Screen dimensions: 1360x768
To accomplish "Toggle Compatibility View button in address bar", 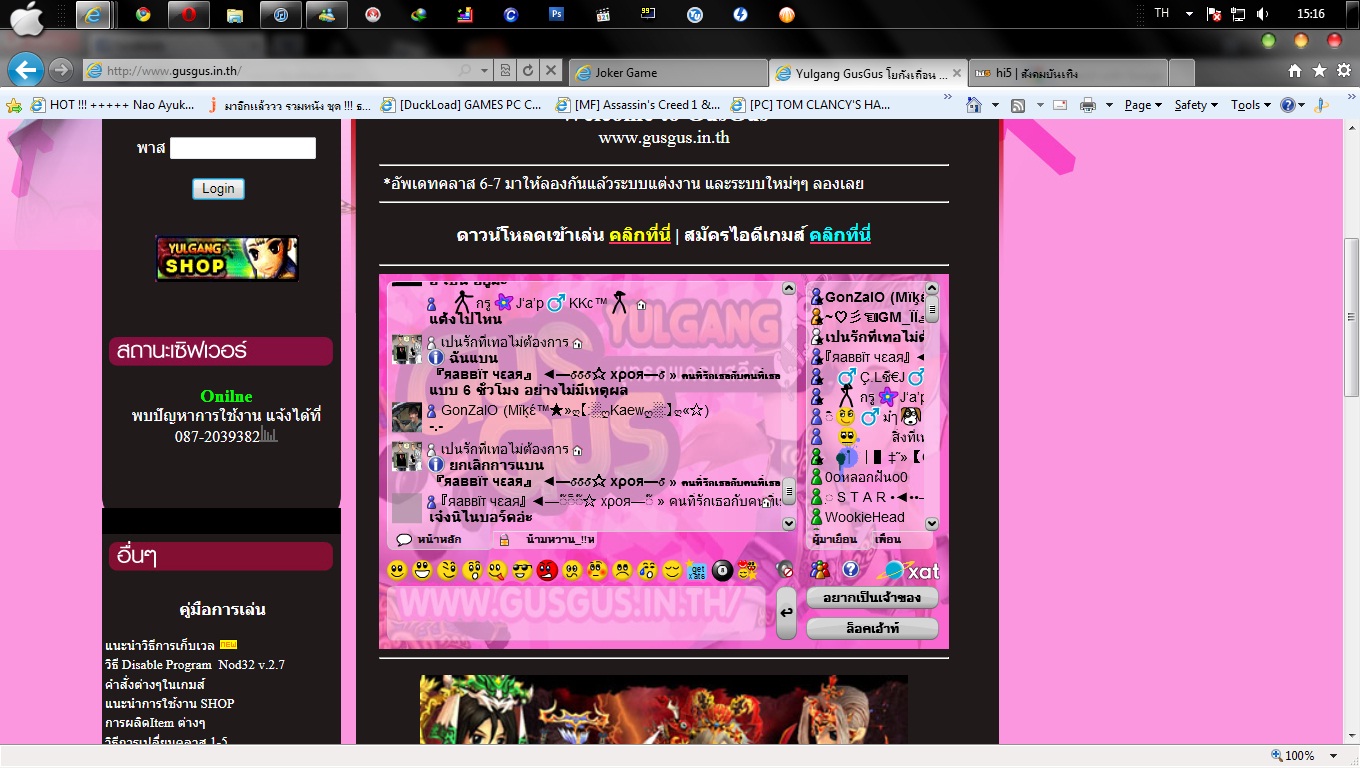I will pyautogui.click(x=506, y=71).
